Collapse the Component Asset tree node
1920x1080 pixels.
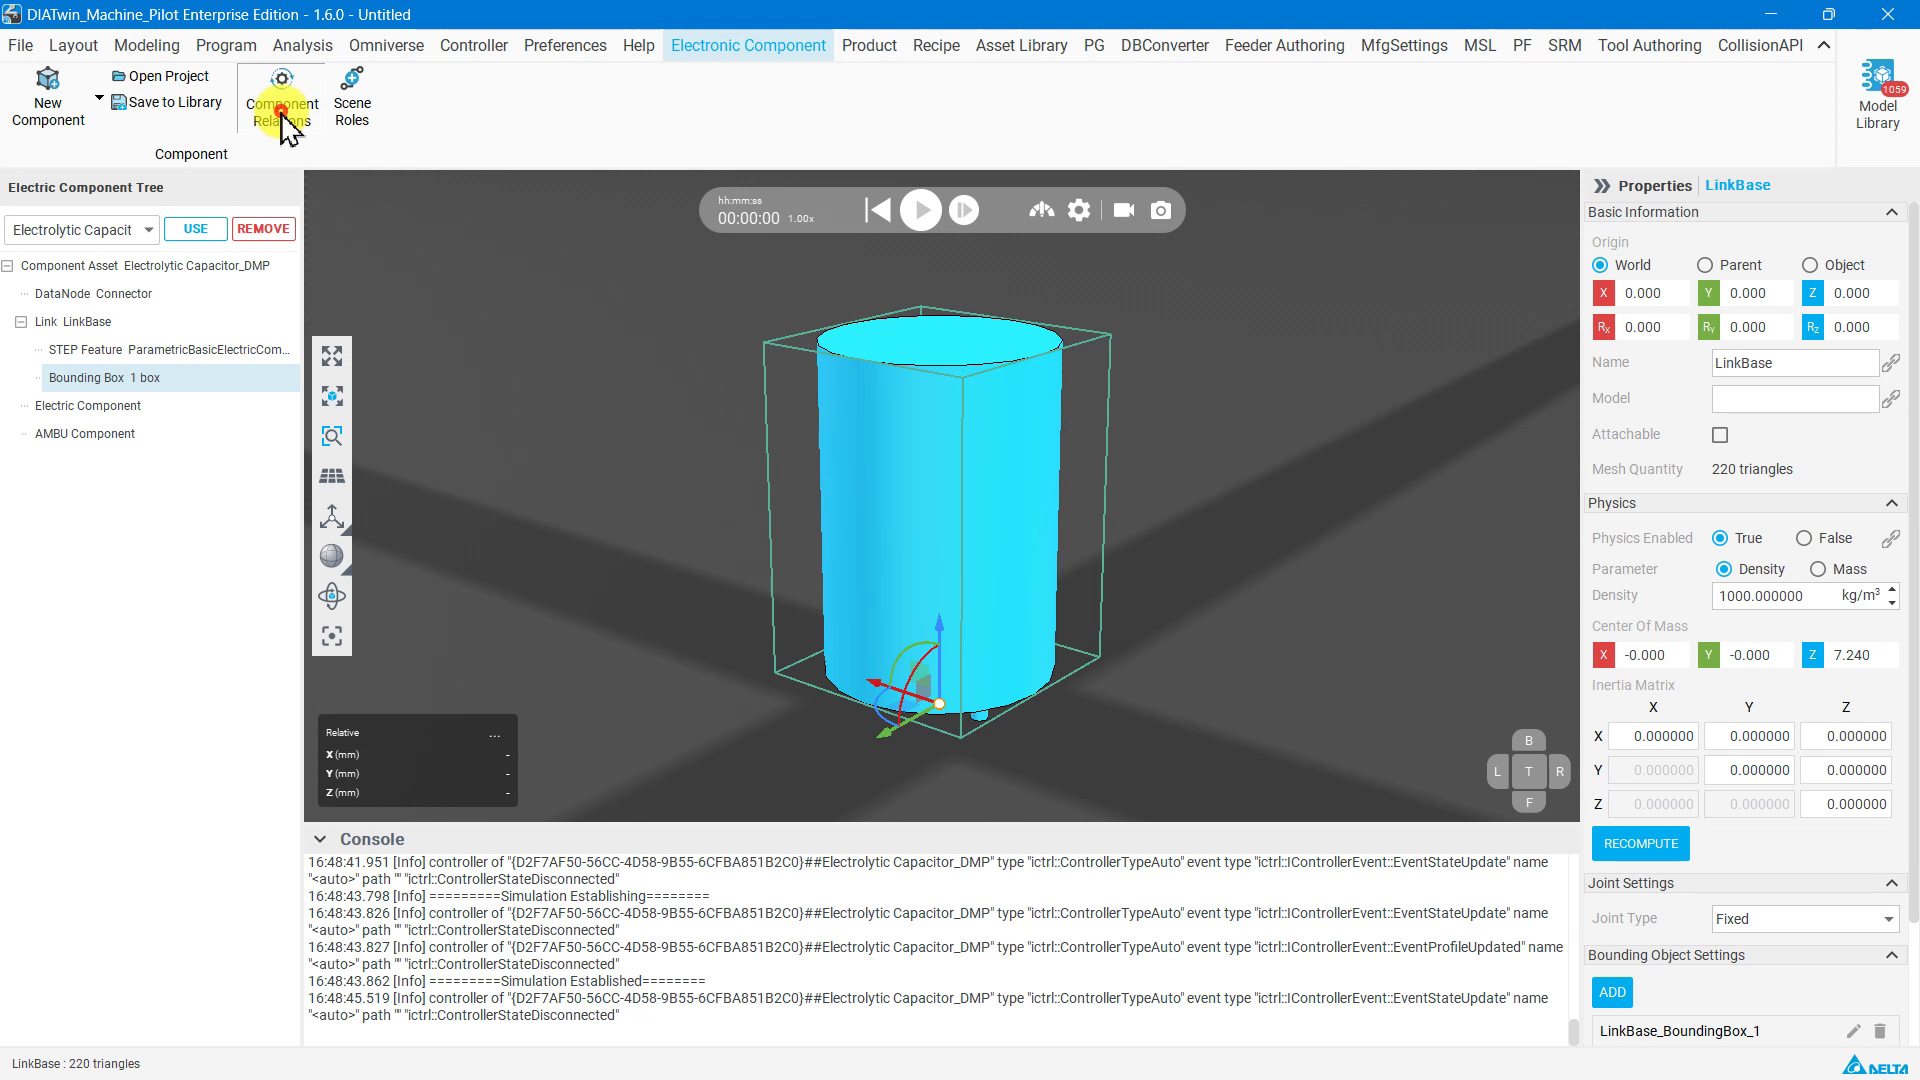pyautogui.click(x=8, y=266)
